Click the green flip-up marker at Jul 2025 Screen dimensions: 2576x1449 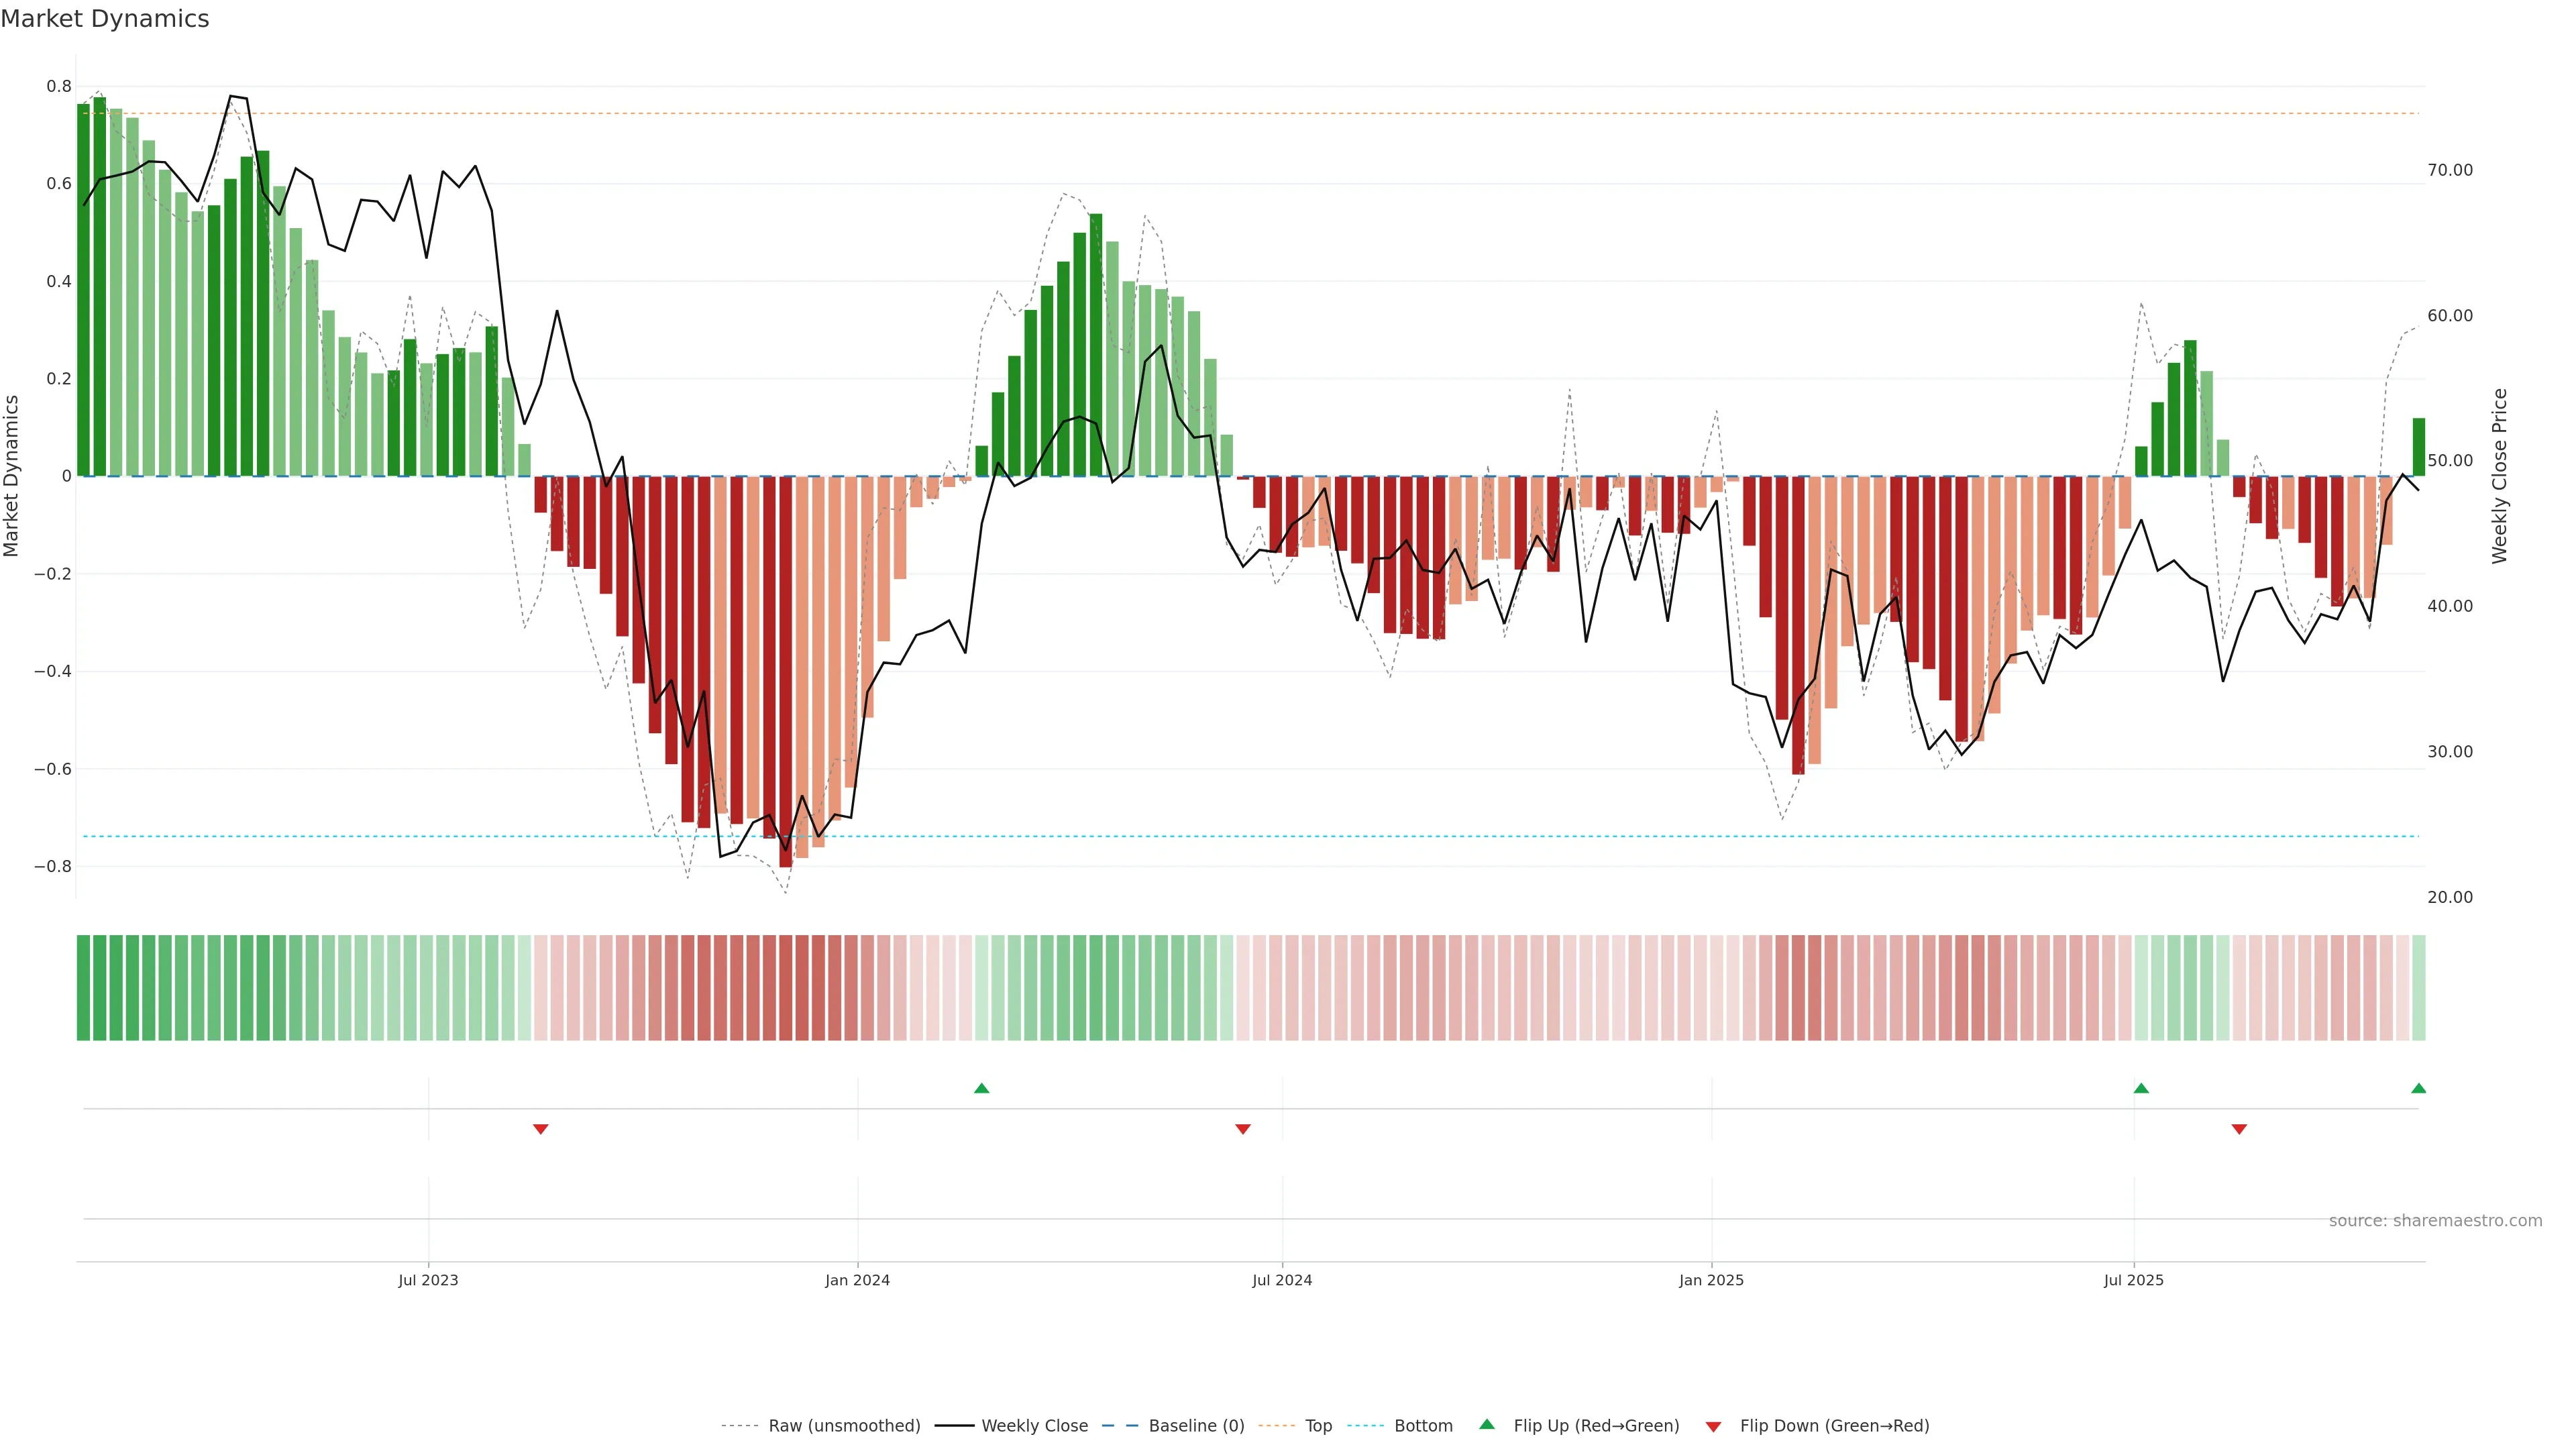pyautogui.click(x=2141, y=1088)
